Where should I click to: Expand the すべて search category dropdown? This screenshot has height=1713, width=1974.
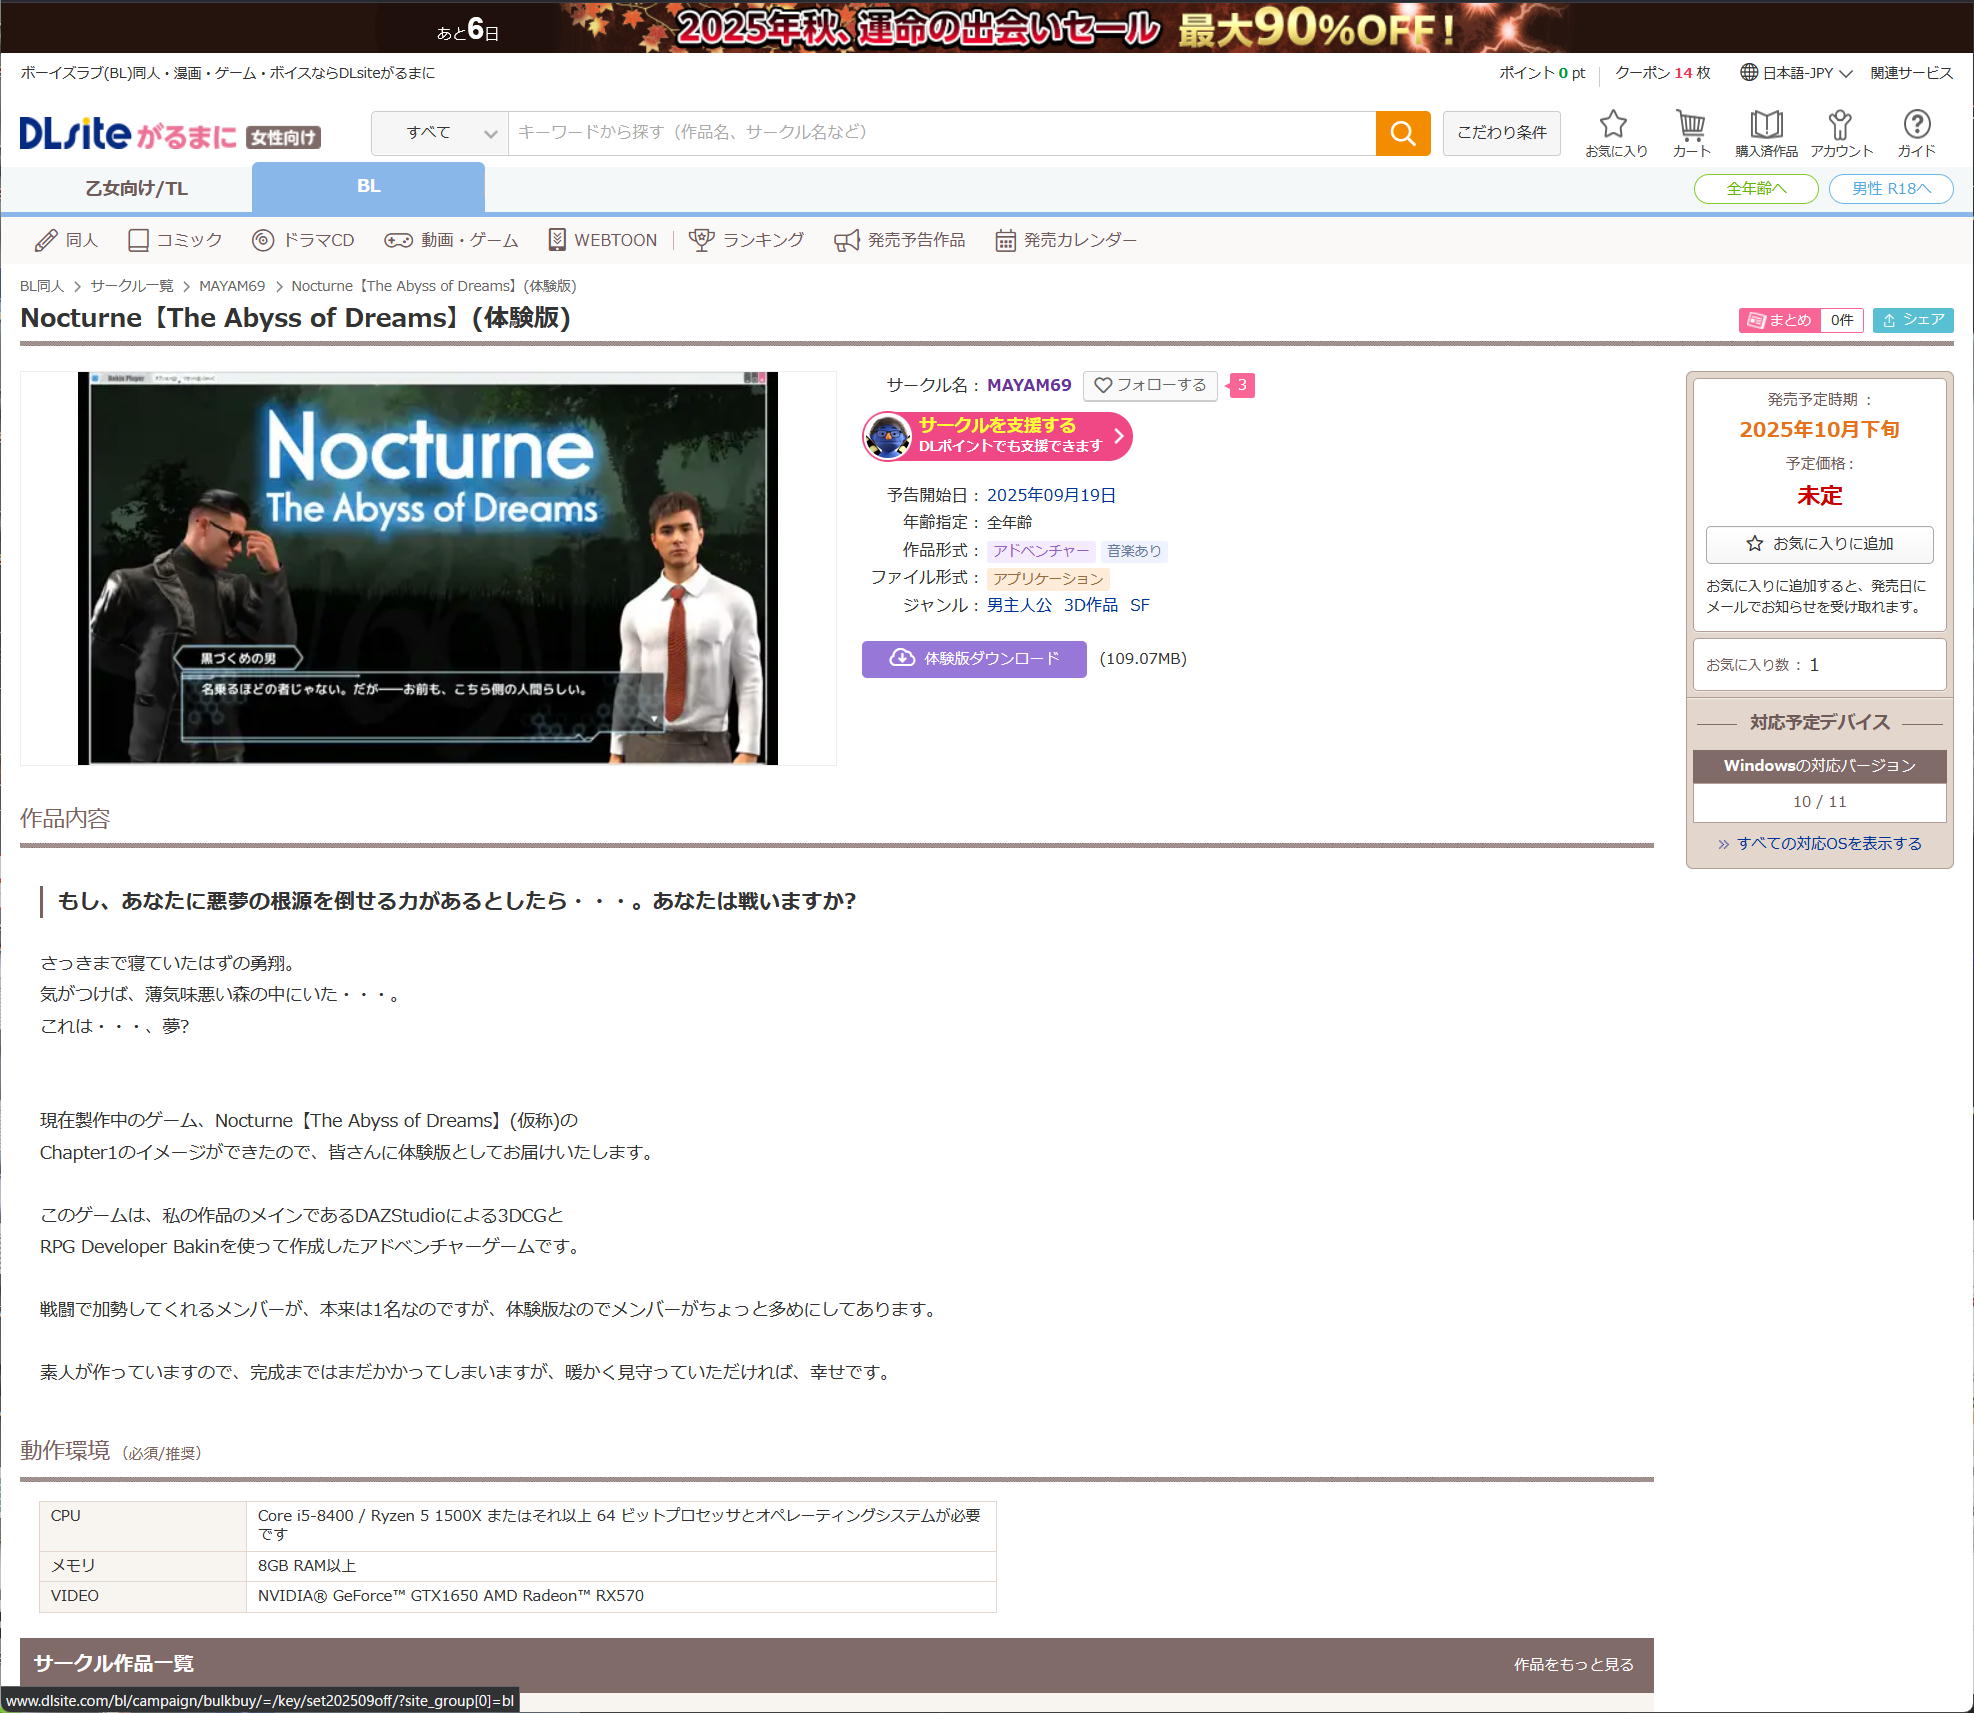(x=440, y=133)
